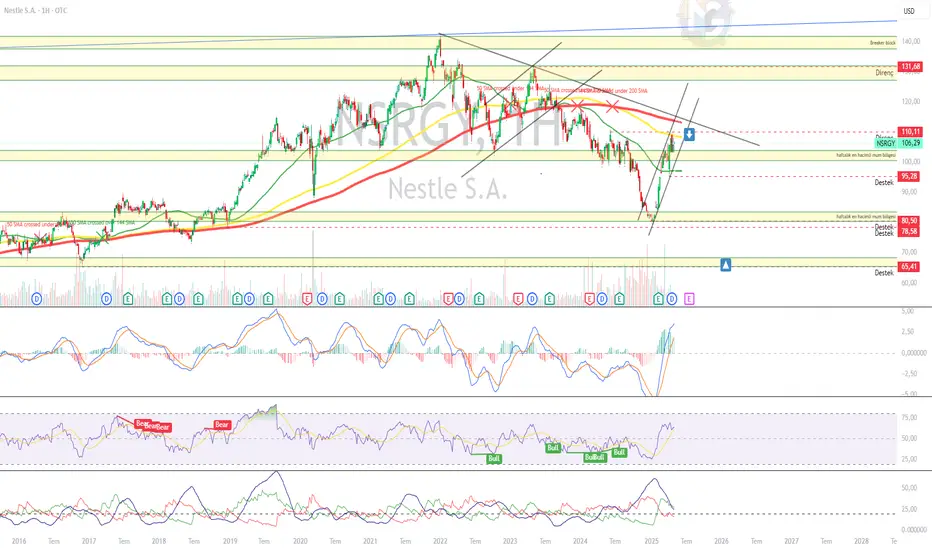Click the red earnings E marker at 2023
932x550 pixels.
(x=518, y=298)
